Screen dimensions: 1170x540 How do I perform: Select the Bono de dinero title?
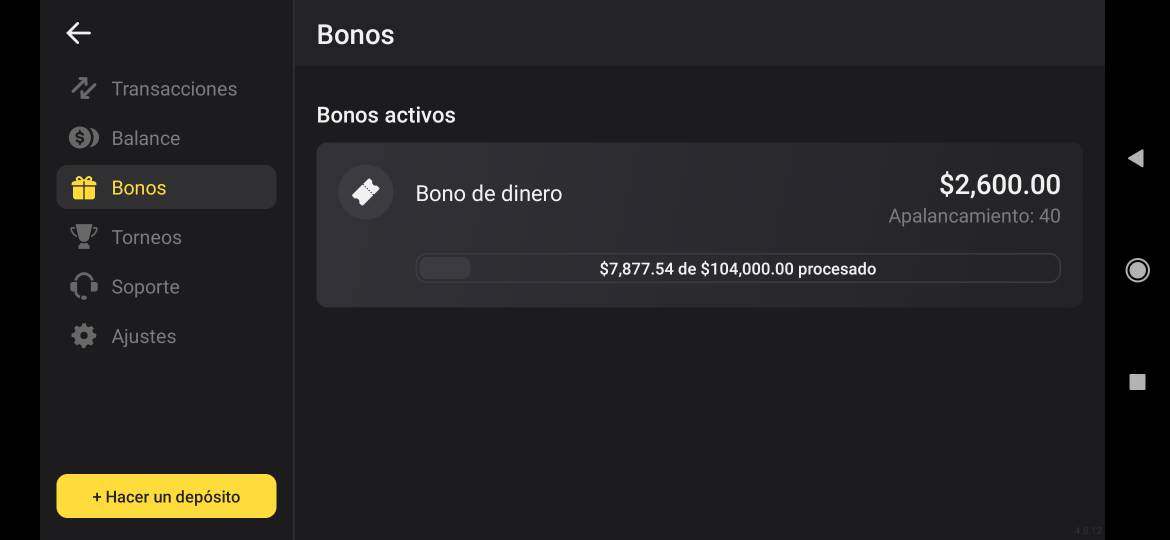[489, 193]
